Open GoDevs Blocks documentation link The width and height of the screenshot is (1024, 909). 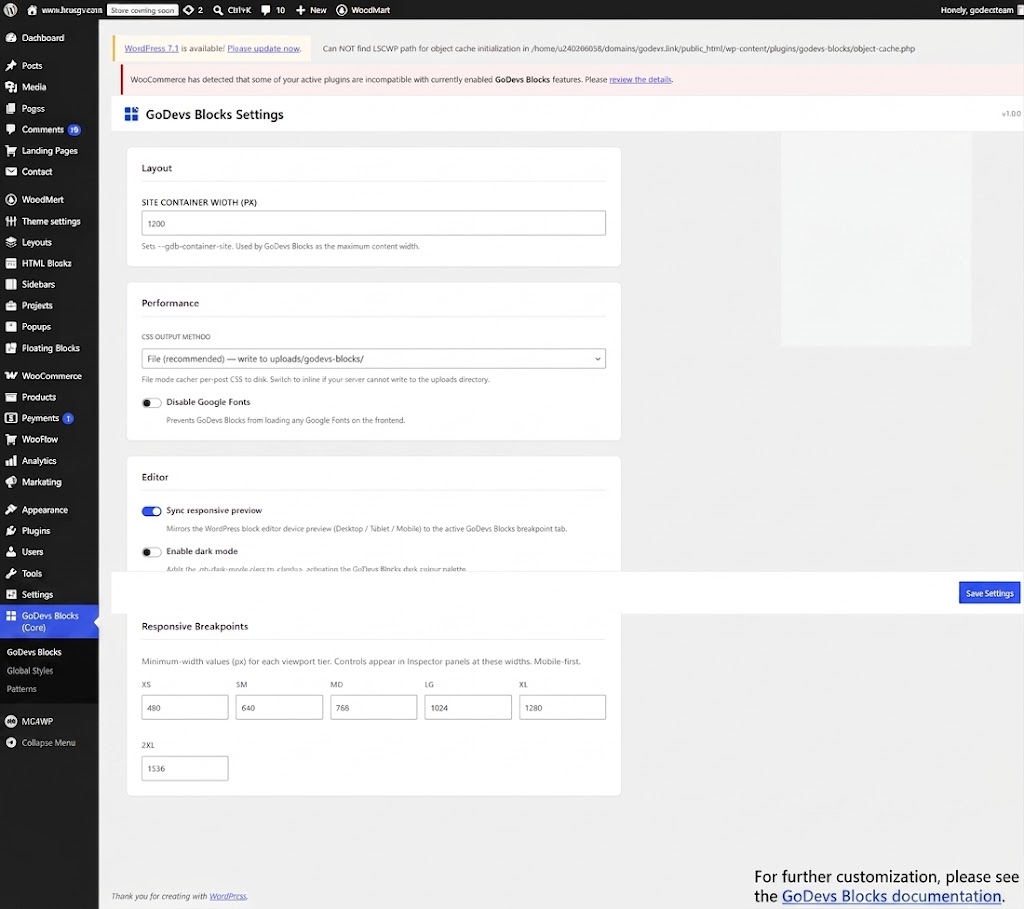tap(891, 896)
